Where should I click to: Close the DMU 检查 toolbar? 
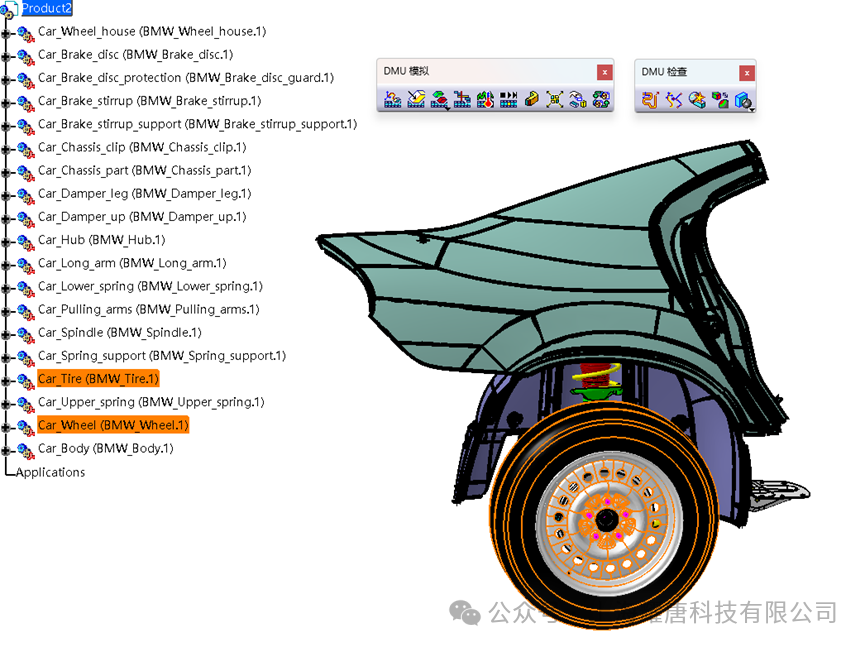click(747, 73)
